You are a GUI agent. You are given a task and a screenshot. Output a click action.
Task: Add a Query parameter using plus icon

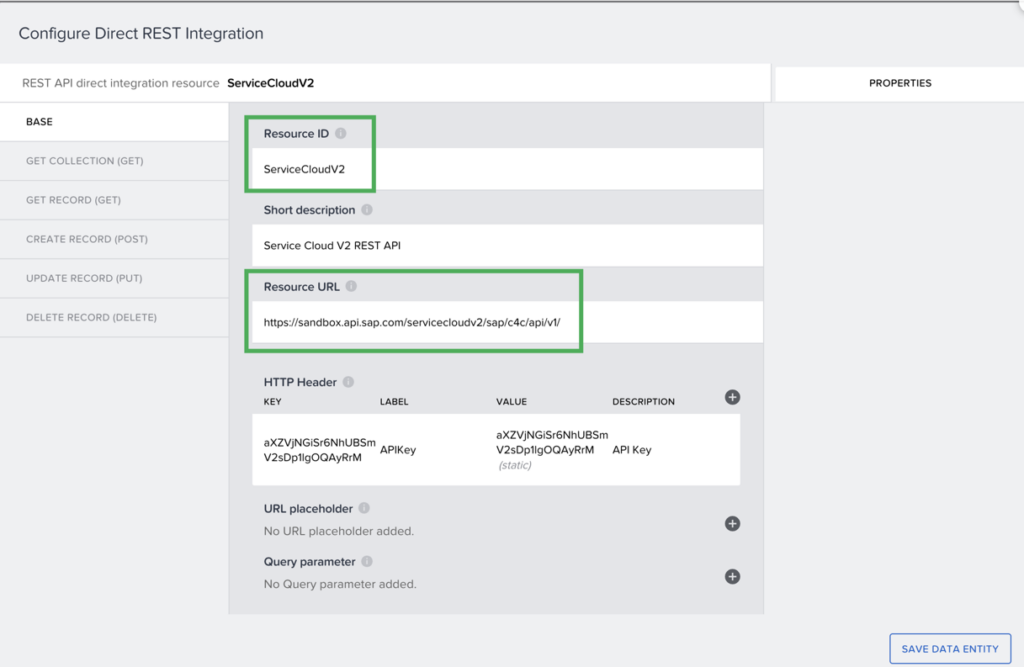pos(732,576)
